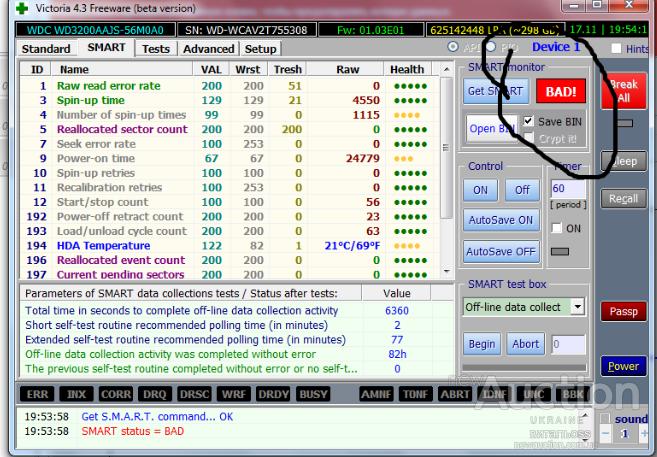This screenshot has height=457, width=657.
Task: Click the CORR status indicator
Action: point(116,394)
